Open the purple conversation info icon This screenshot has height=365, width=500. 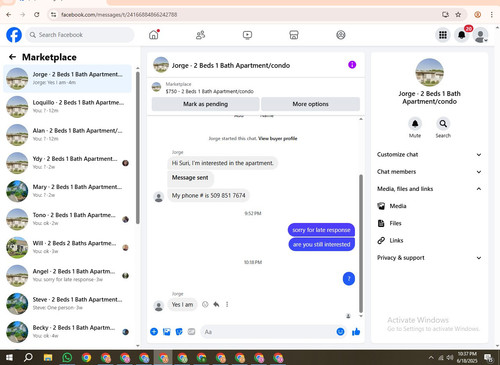[x=352, y=65]
